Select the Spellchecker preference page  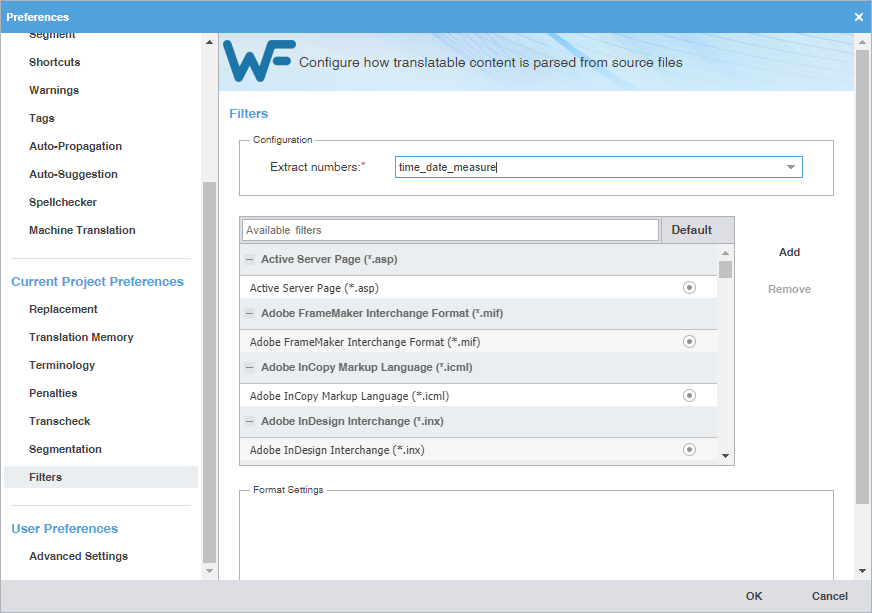[x=61, y=201]
